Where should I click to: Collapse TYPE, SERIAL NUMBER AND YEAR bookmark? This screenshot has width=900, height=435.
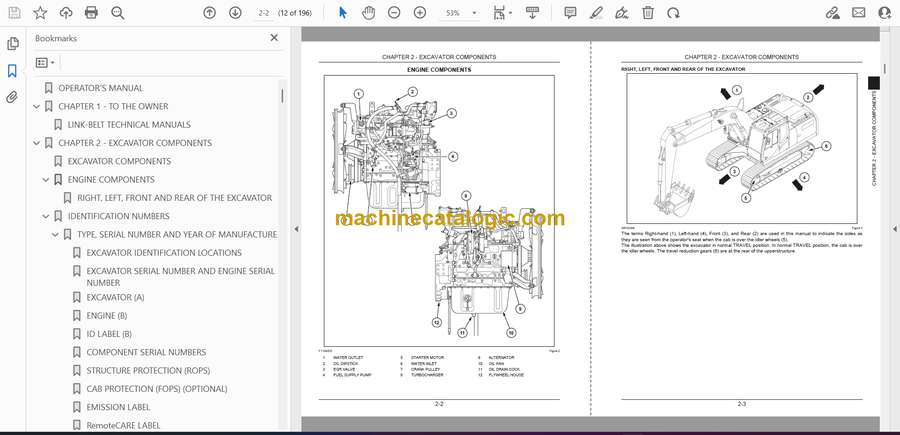[x=55, y=234]
